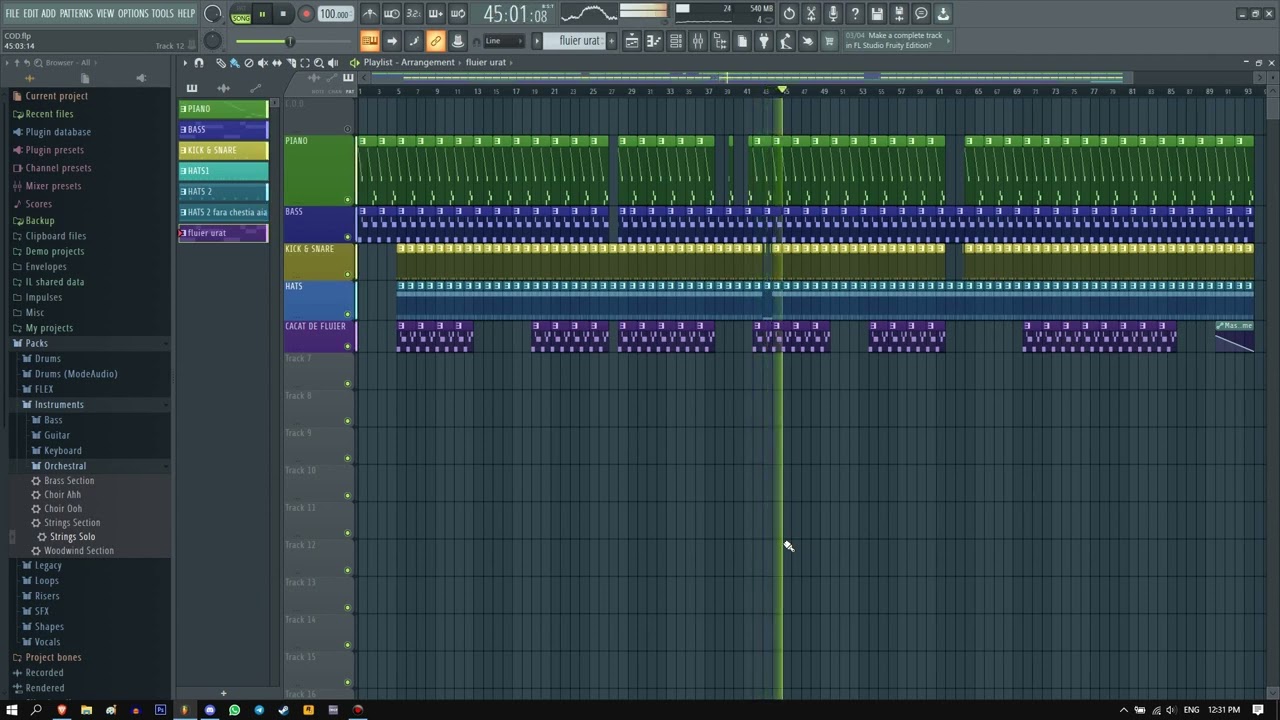Select the Mute tool in playlist toolbar

click(x=263, y=62)
